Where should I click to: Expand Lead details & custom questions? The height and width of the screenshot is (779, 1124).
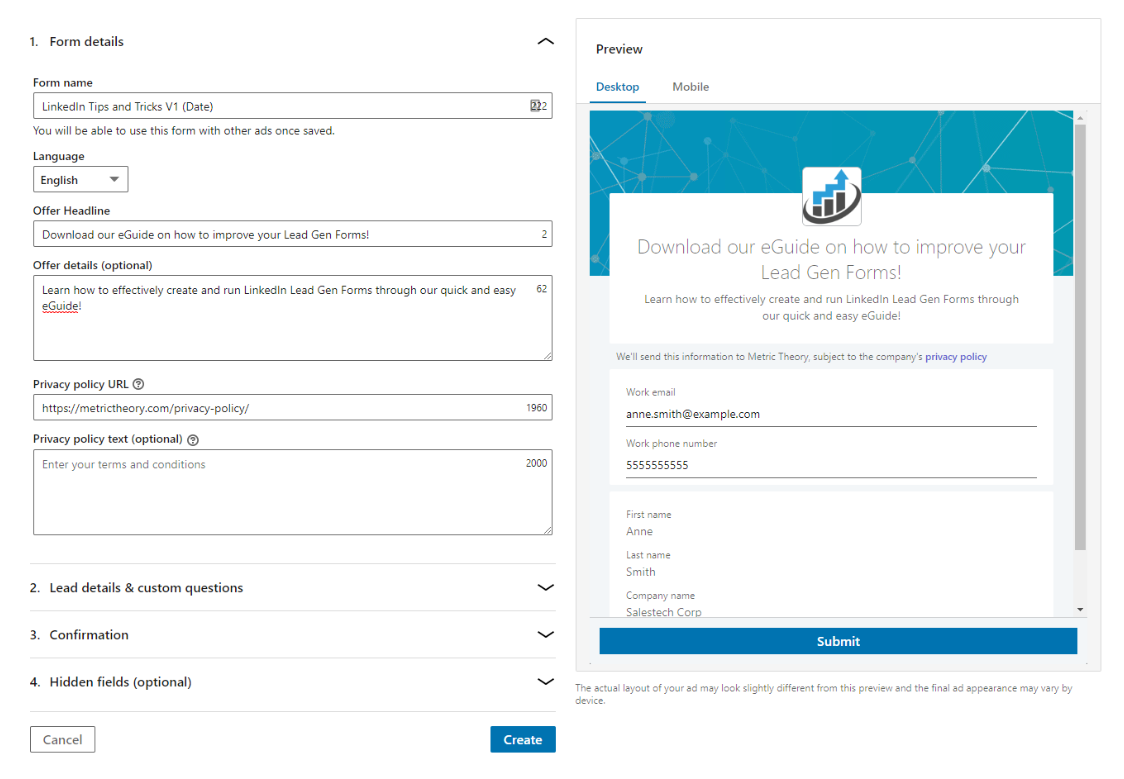(545, 588)
